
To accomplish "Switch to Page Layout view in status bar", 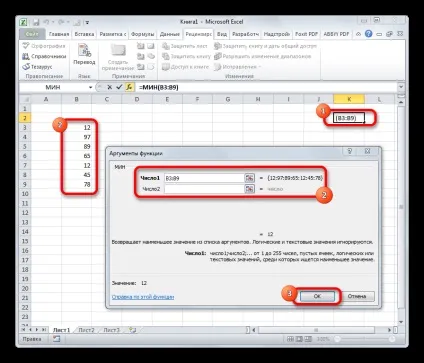I will (x=299, y=339).
